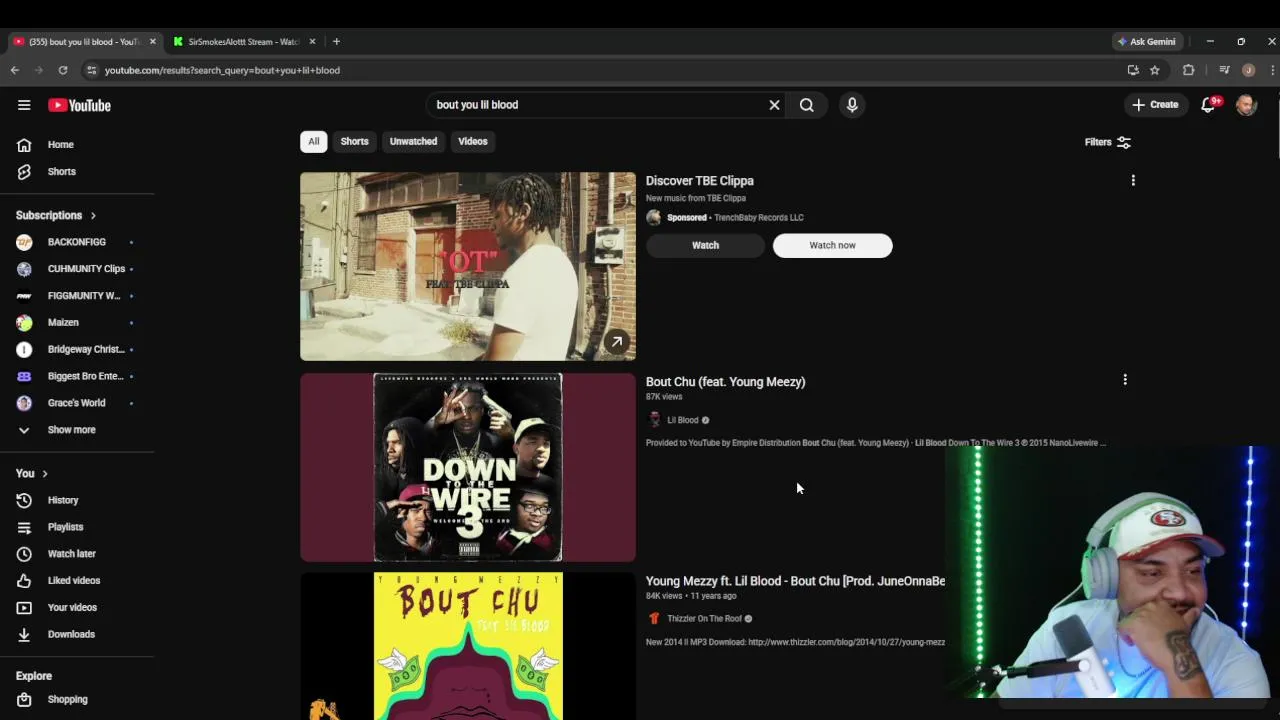Open Ask Gemini in browser
Viewport: 1280px width, 720px height.
(x=1148, y=42)
